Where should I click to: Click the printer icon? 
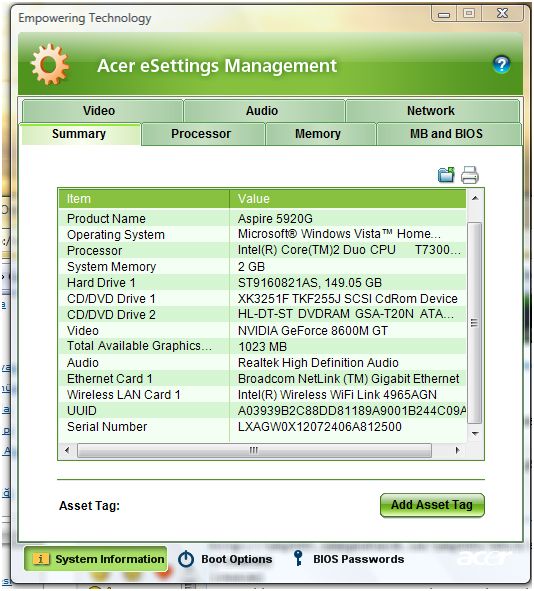click(x=470, y=175)
